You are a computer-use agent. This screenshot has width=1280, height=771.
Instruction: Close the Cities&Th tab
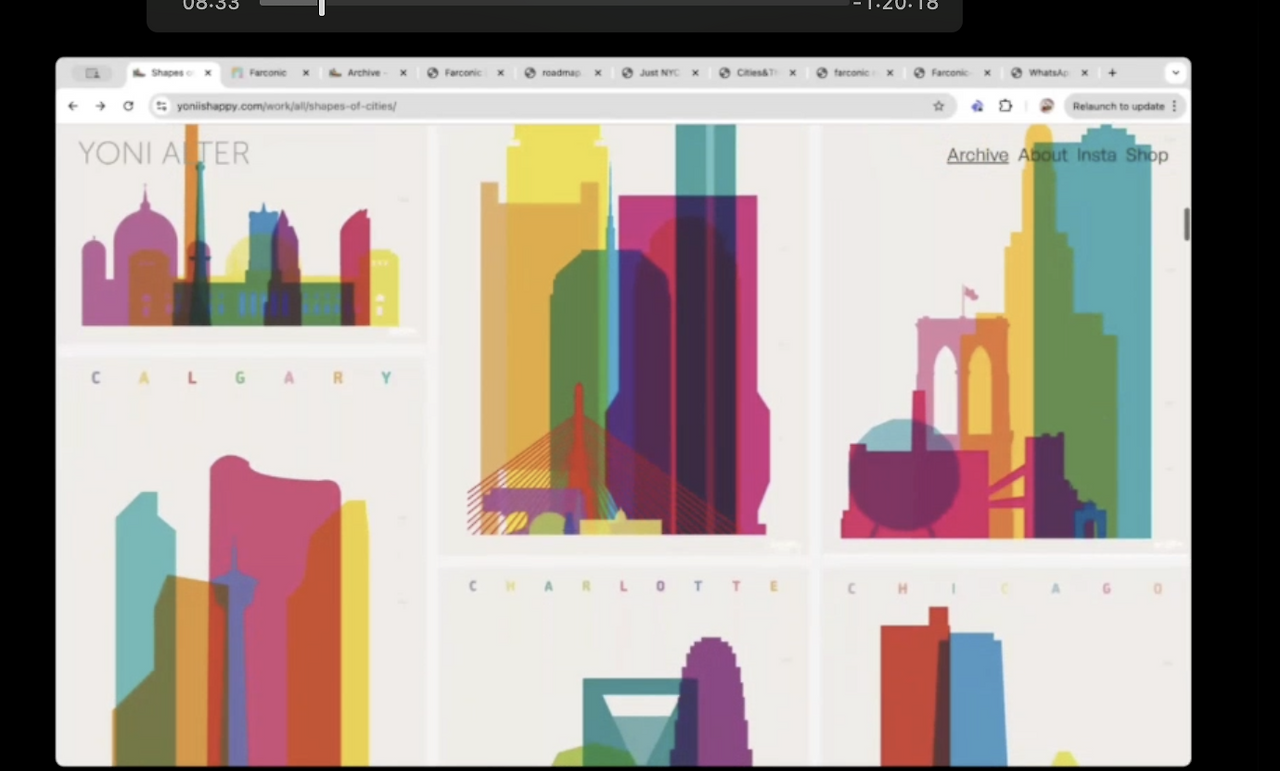tap(793, 73)
